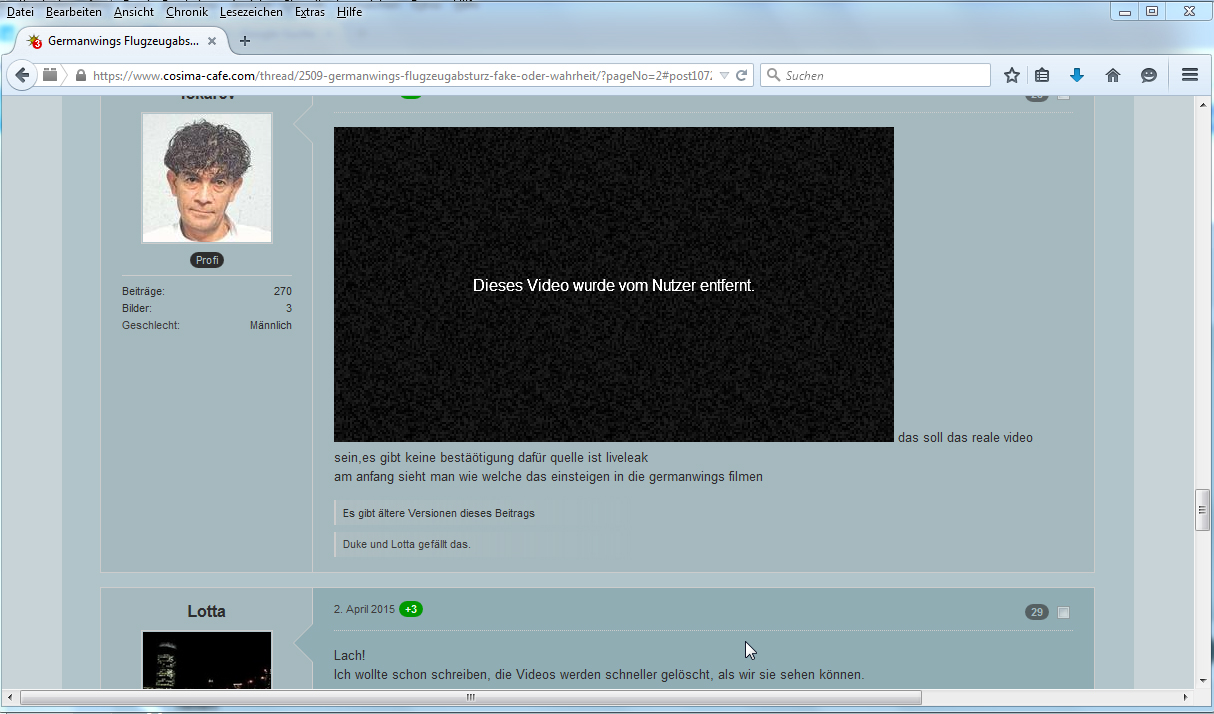The image size is (1214, 714).
Task: Tick the checkbox beside post number 29
Action: (x=1063, y=612)
